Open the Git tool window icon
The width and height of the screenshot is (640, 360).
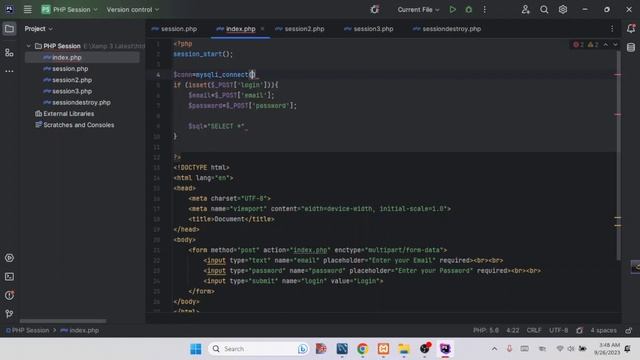point(9,313)
